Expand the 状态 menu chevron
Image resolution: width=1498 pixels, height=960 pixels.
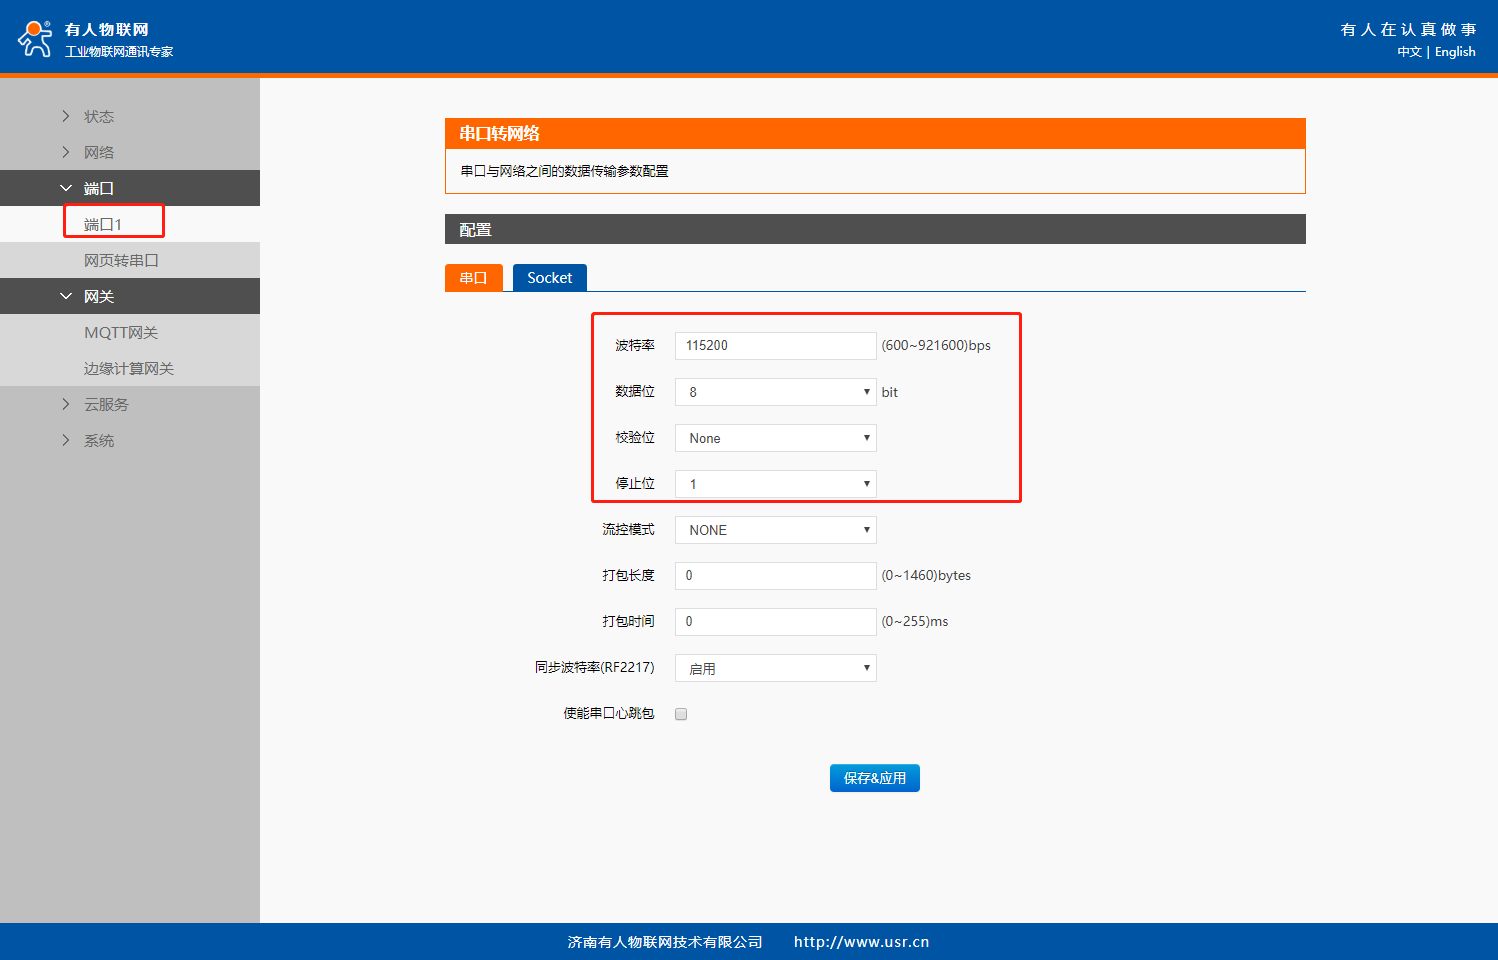pyautogui.click(x=66, y=116)
